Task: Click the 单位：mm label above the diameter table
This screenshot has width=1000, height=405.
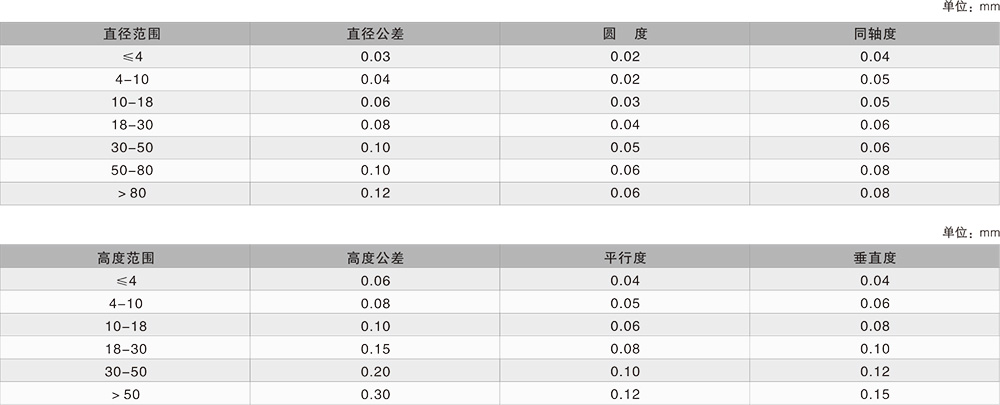Action: click(970, 7)
